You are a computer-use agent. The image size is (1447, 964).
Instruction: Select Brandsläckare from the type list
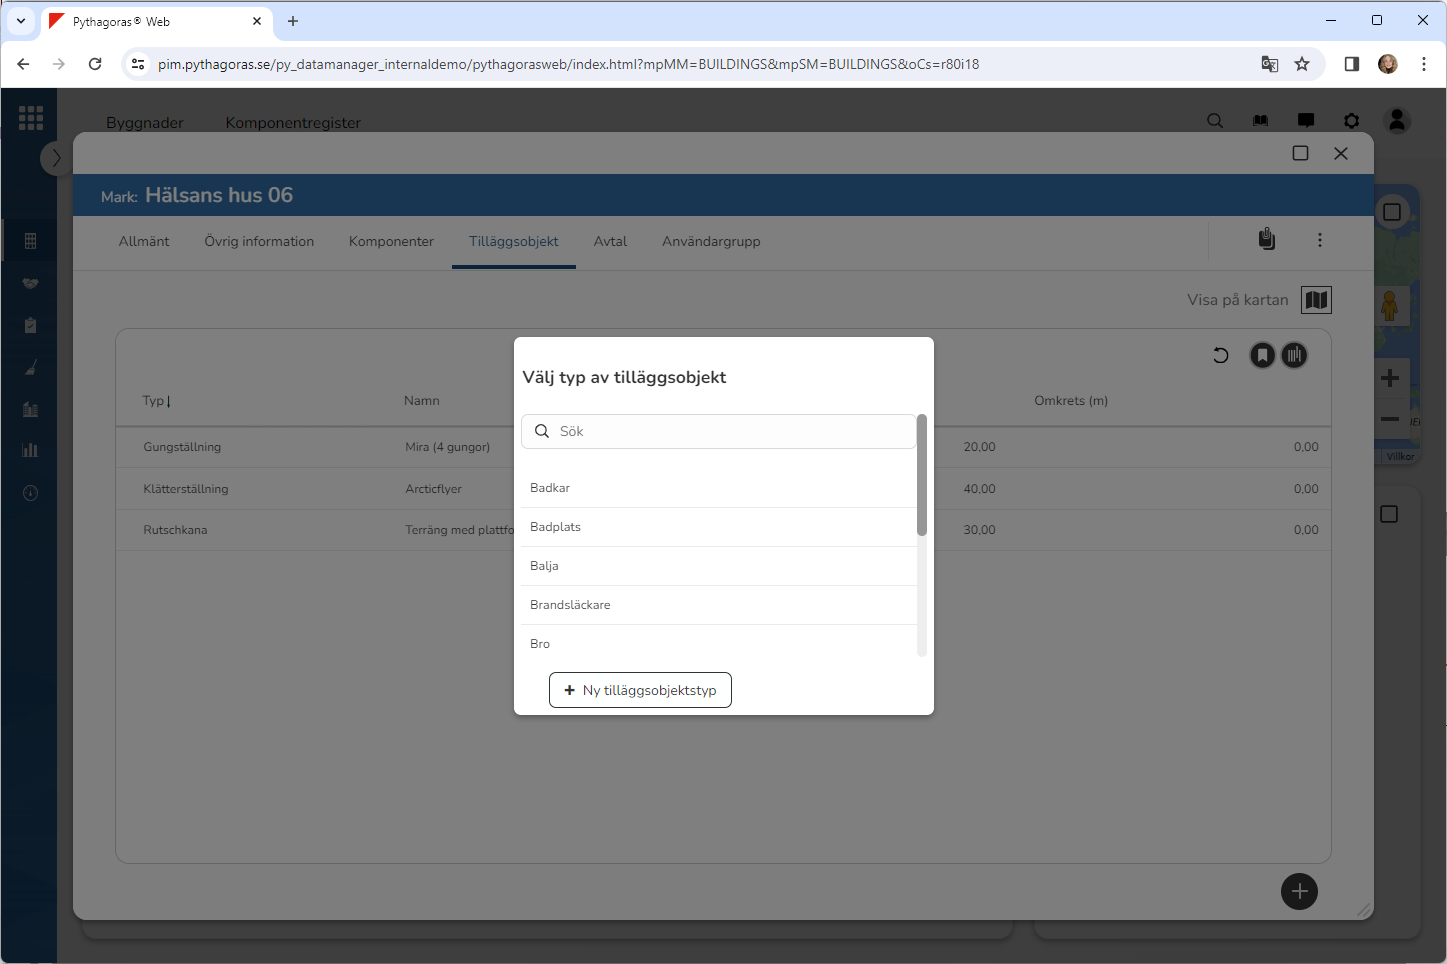[570, 605]
